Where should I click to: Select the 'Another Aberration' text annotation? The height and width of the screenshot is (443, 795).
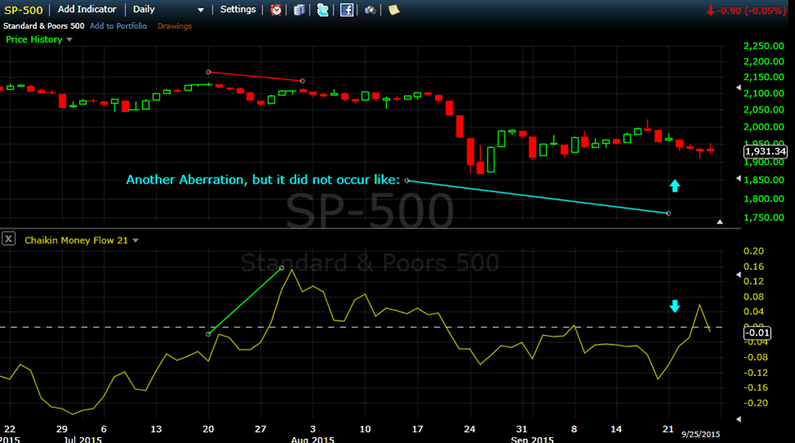point(263,179)
